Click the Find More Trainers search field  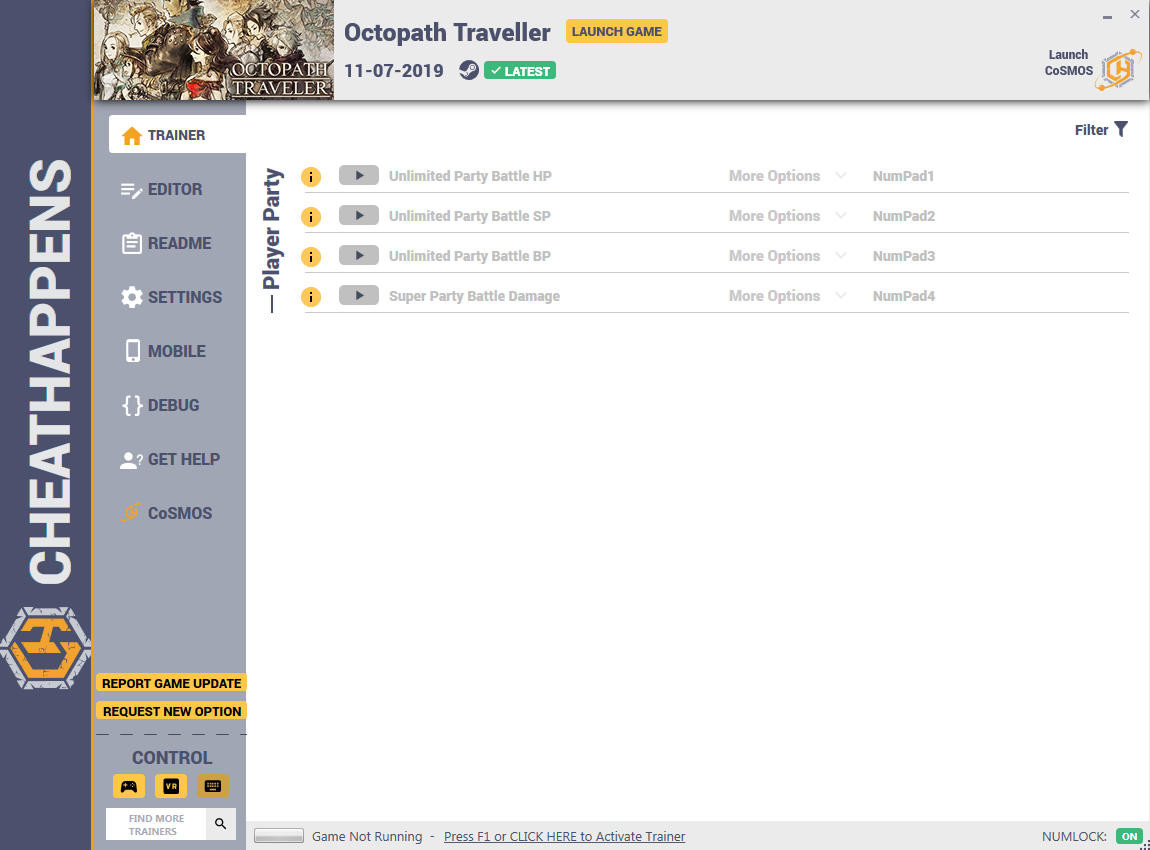tap(156, 824)
